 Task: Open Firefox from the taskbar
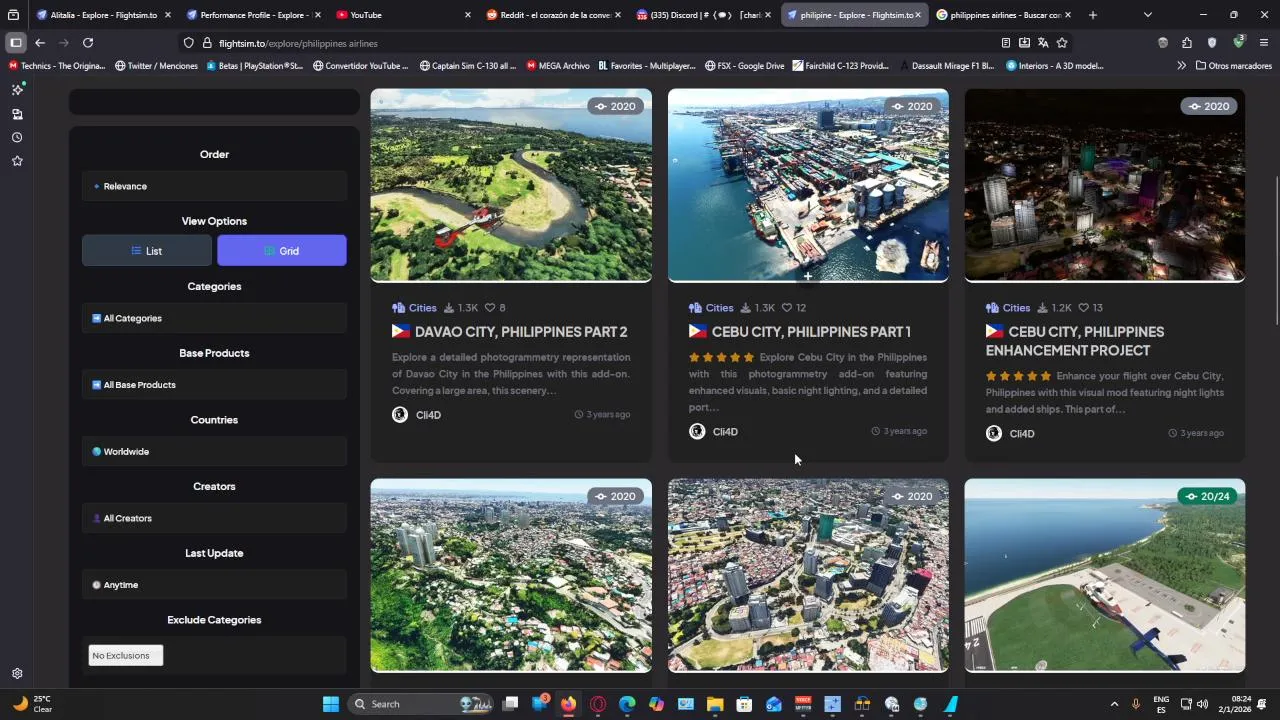(568, 704)
